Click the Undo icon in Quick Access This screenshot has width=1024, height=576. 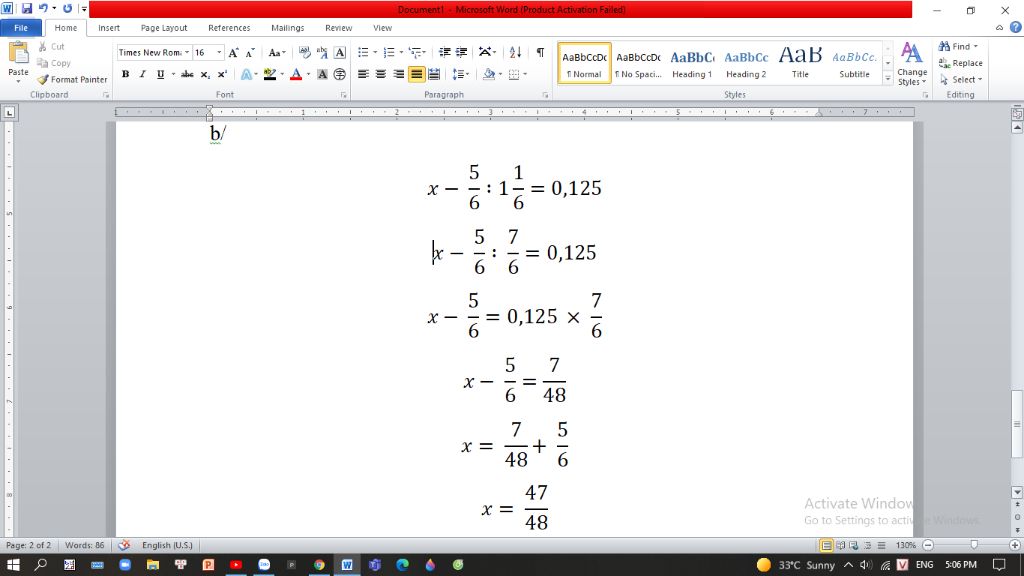(42, 8)
